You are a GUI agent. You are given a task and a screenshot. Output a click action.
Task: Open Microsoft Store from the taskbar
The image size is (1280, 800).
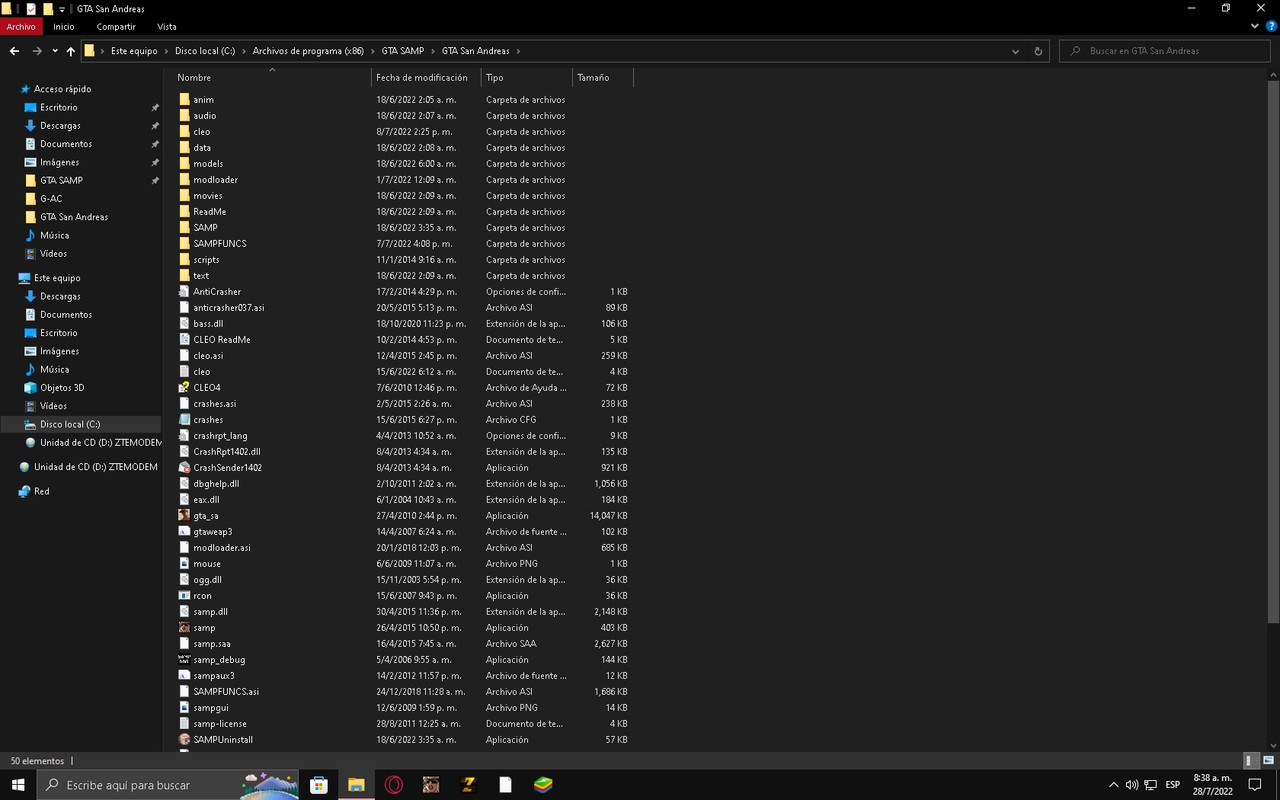pyautogui.click(x=319, y=785)
